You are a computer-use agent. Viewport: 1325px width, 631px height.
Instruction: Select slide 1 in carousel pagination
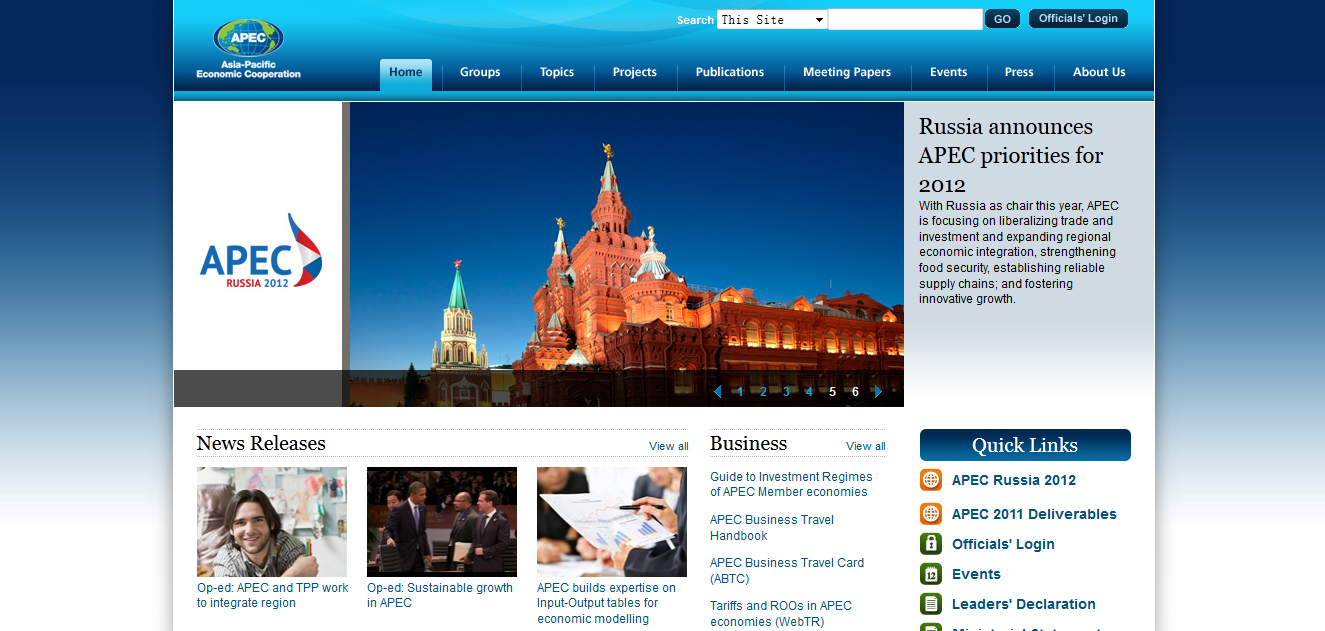coord(740,392)
